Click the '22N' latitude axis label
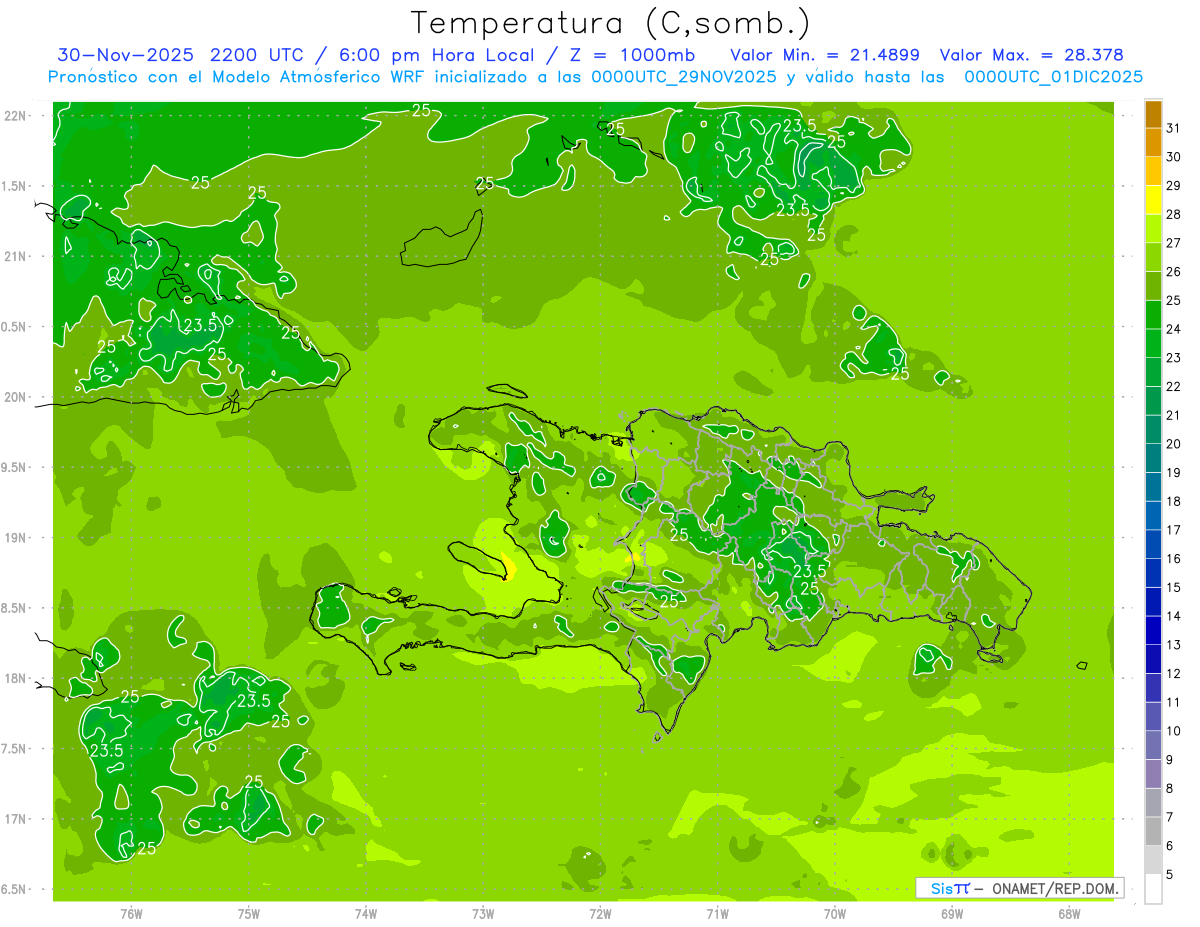 pos(16,116)
